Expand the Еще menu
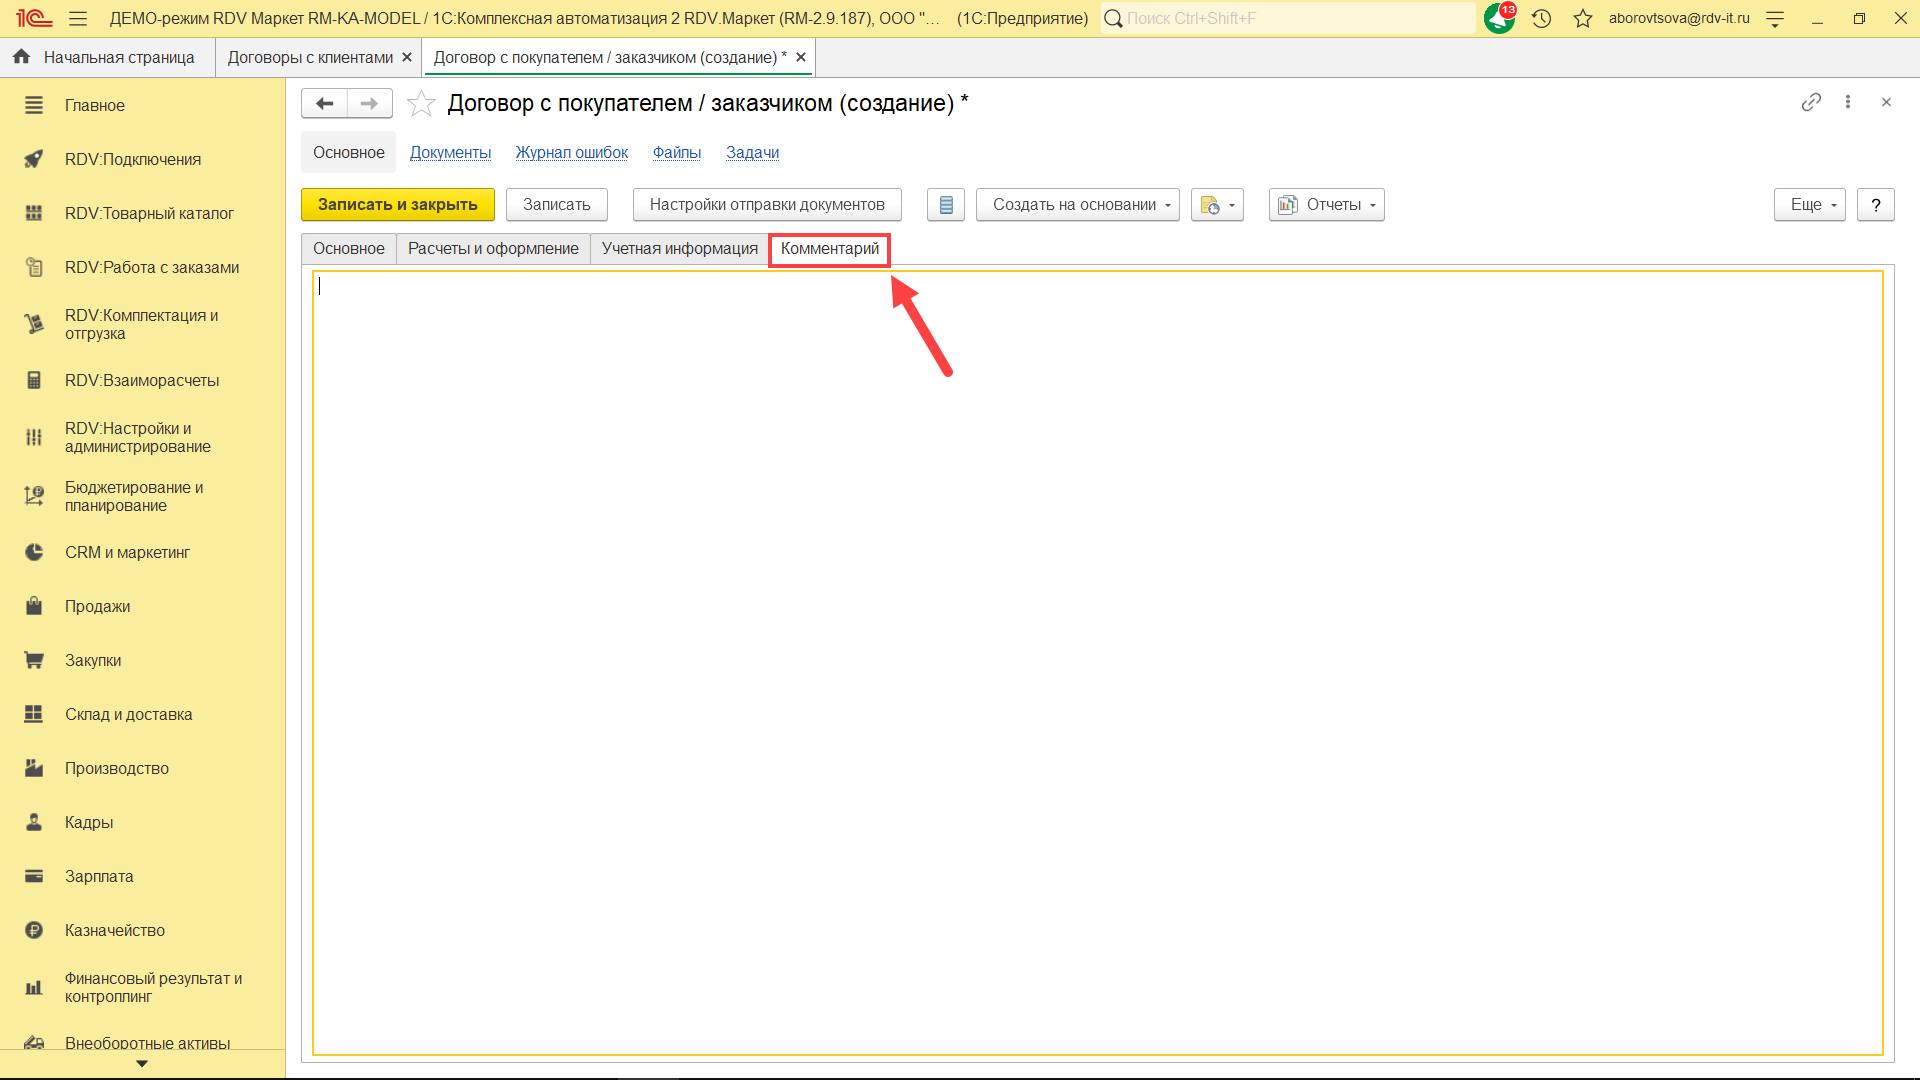 point(1809,205)
